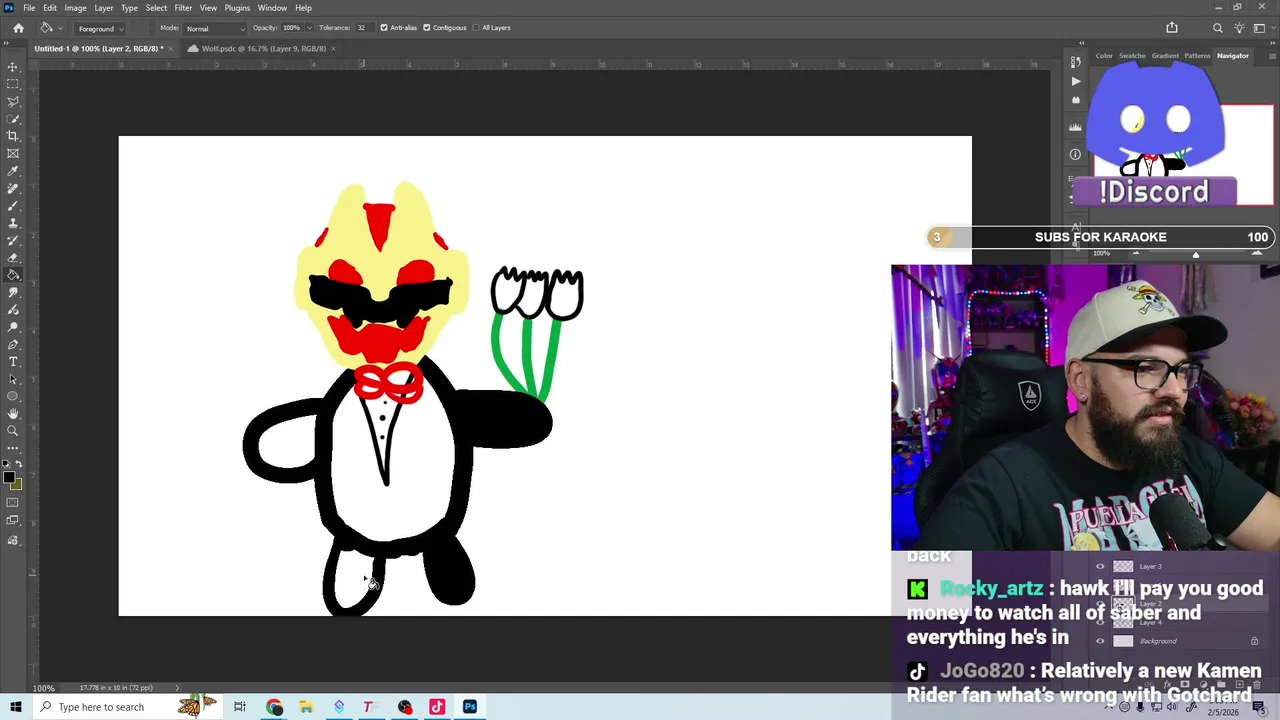Select the Pen tool
The image size is (1280, 720).
click(x=13, y=344)
